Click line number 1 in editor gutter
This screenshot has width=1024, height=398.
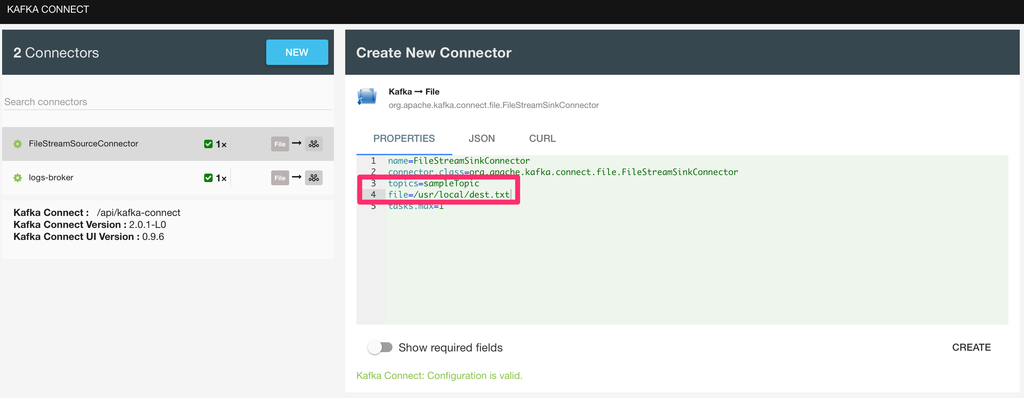[373, 161]
